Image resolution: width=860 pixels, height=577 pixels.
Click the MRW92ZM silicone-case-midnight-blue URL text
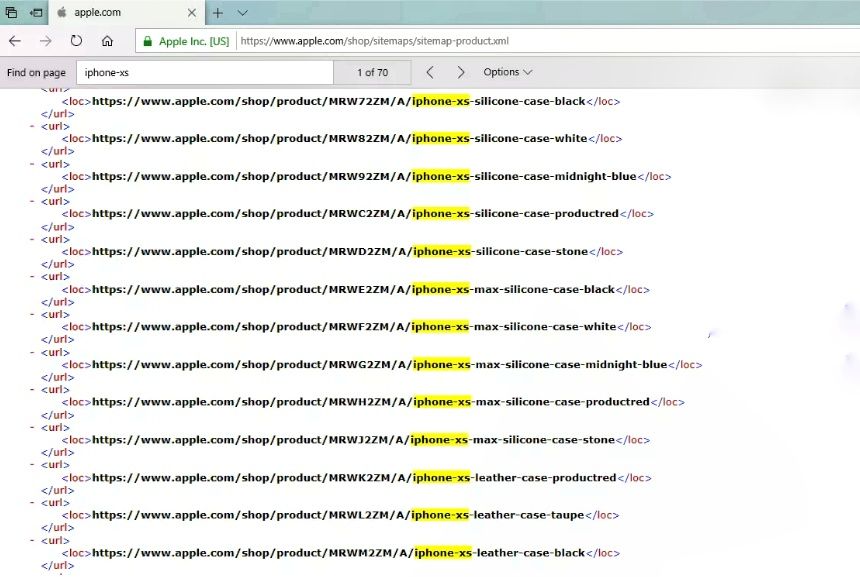[364, 177]
